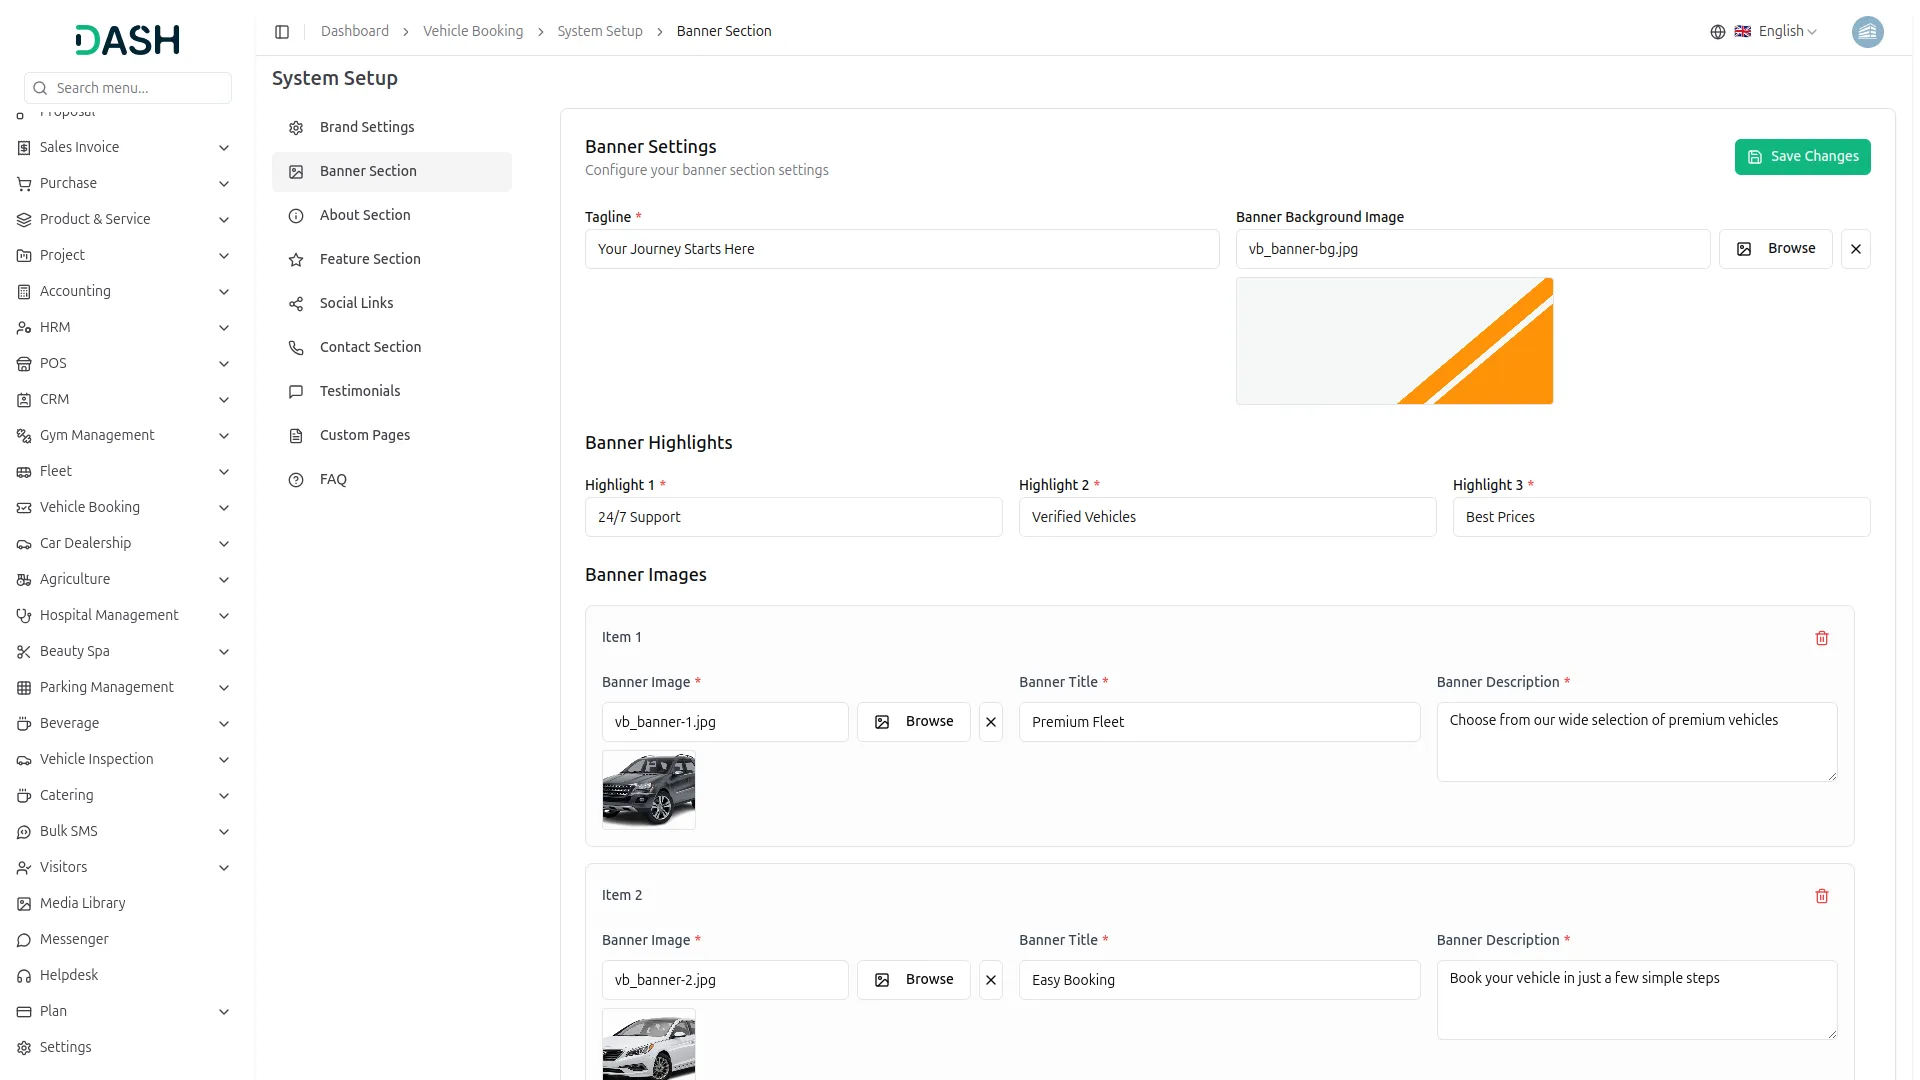Open the Messenger section in sidebar
Image resolution: width=1920 pixels, height=1080 pixels.
(73, 939)
